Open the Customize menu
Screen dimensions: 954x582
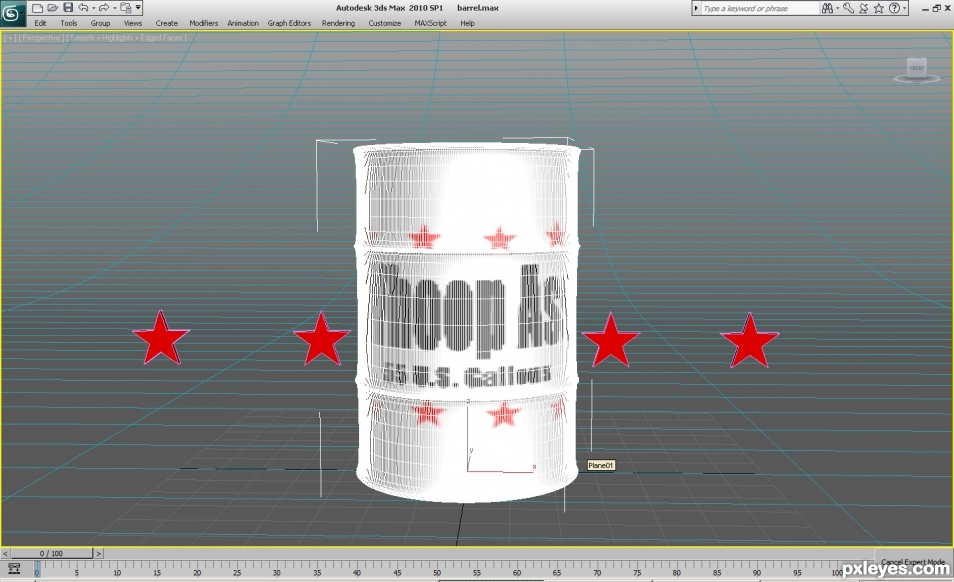tap(385, 23)
